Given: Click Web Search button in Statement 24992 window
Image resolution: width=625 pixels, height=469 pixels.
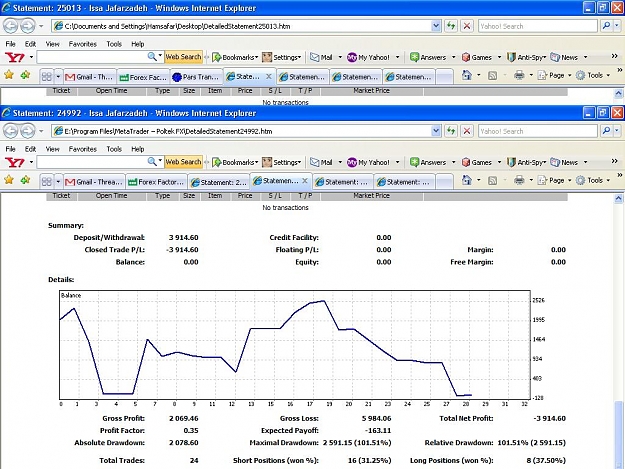Looking at the screenshot, I should 183,162.
